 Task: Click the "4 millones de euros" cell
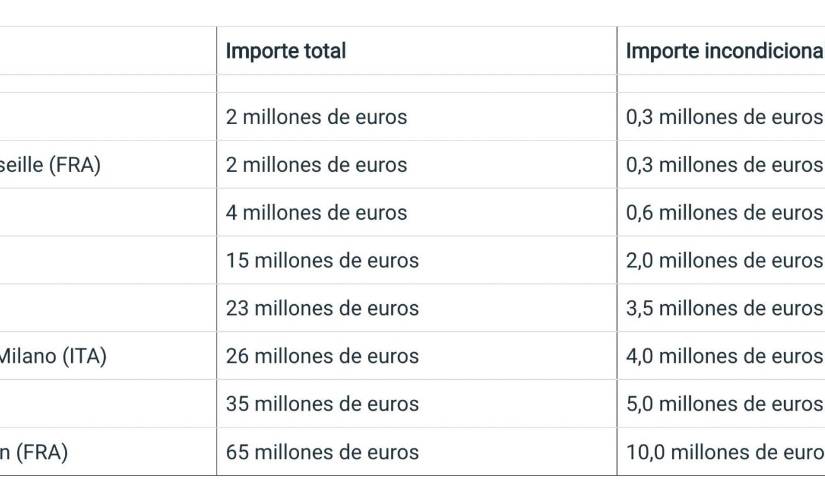[x=317, y=213]
